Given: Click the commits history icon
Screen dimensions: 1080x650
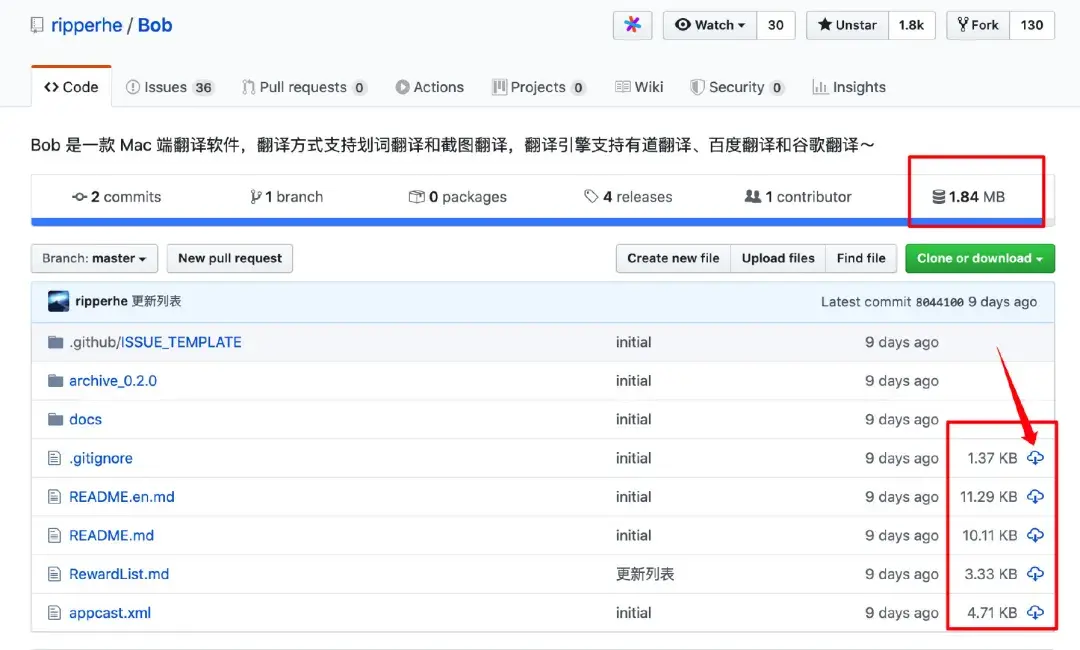Looking at the screenshot, I should 79,197.
